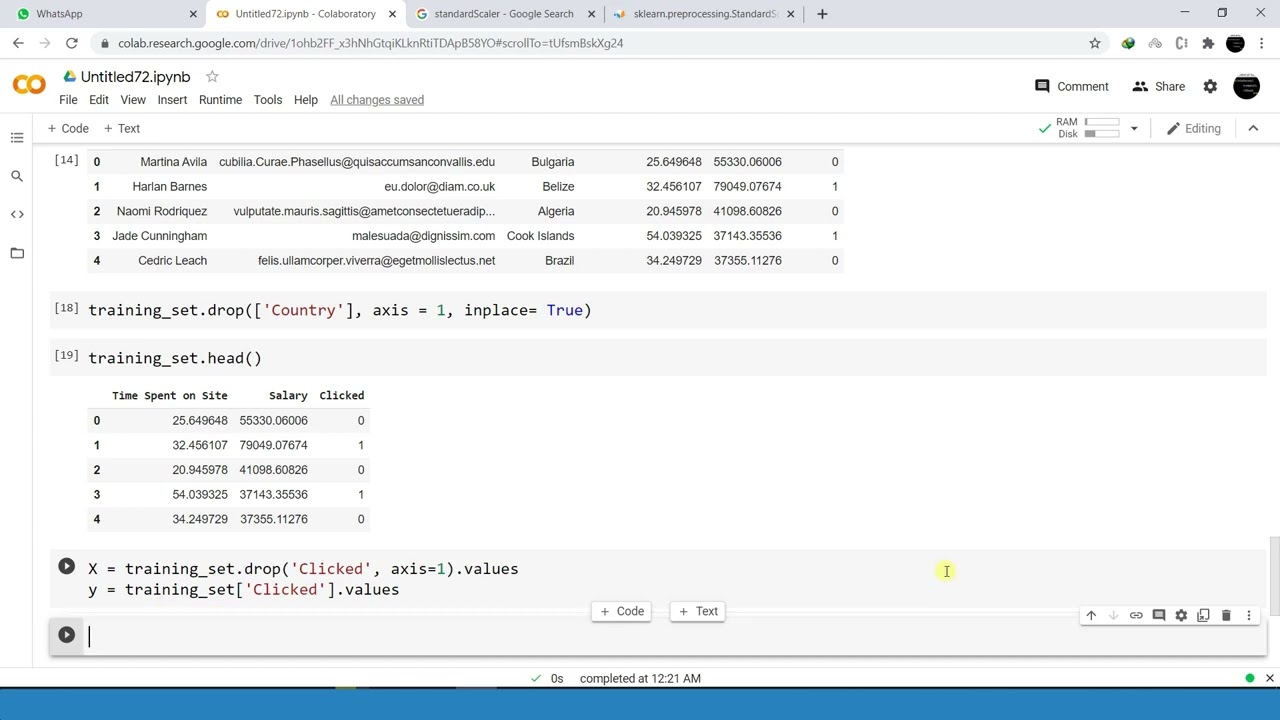Click the browser address bar URL
Image resolution: width=1280 pixels, height=720 pixels.
370,43
